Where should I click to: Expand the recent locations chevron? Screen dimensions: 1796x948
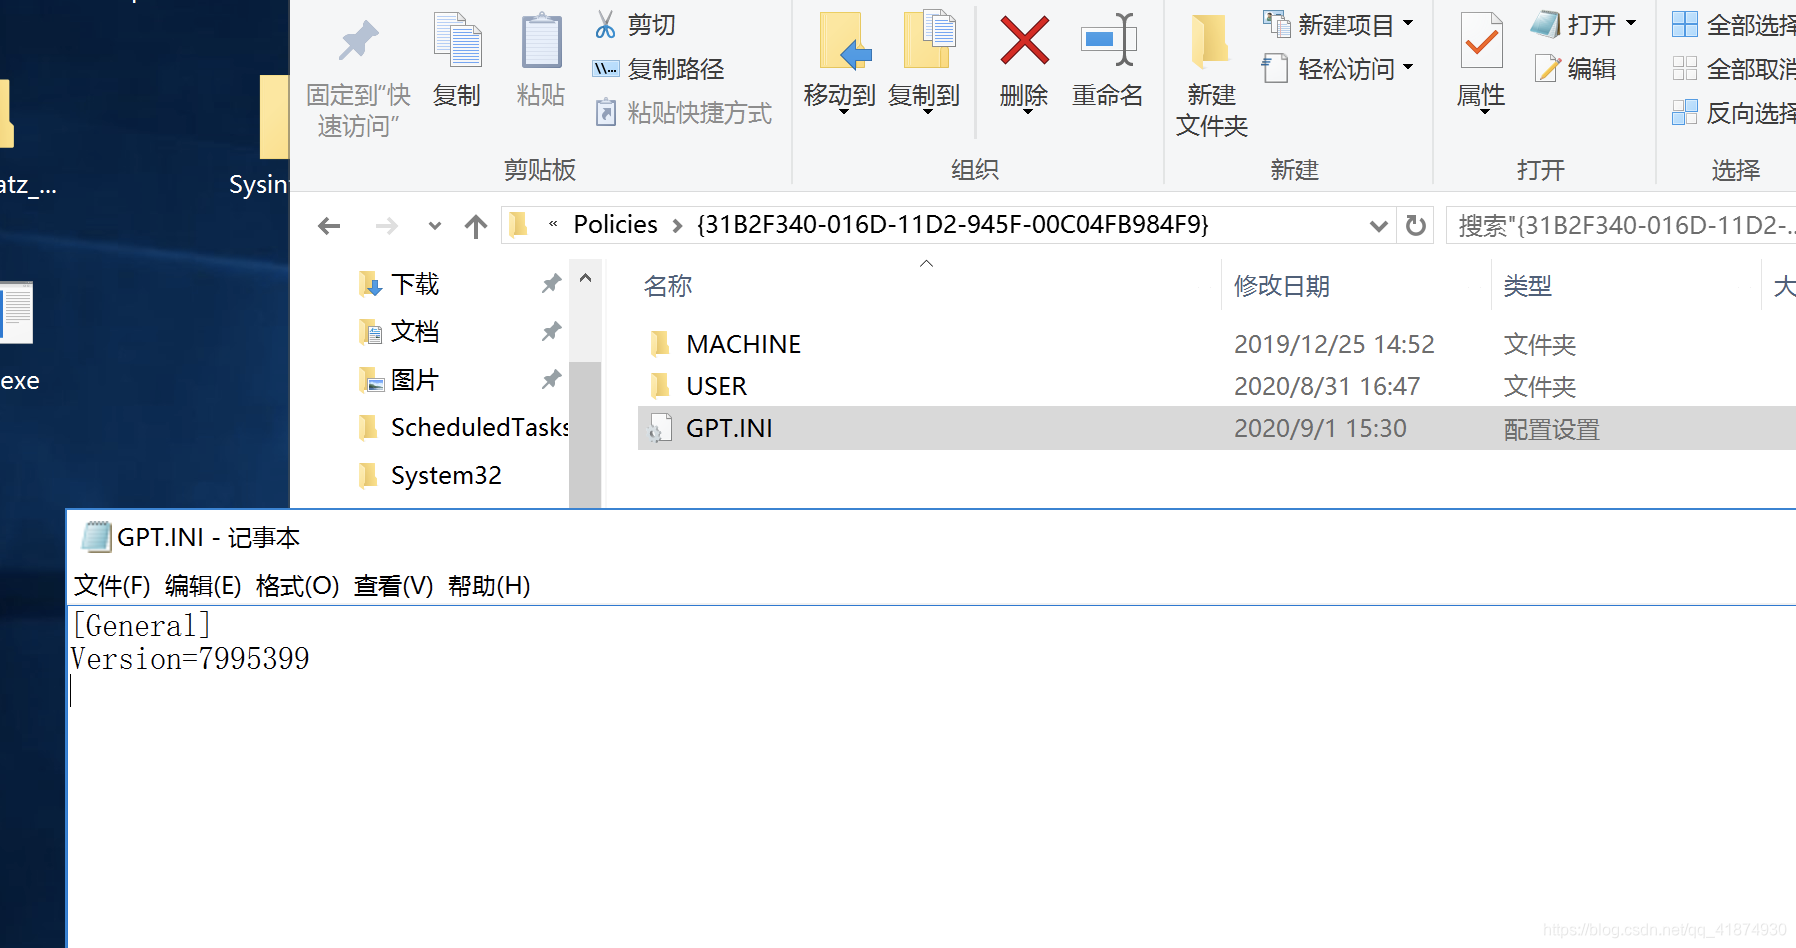click(435, 226)
